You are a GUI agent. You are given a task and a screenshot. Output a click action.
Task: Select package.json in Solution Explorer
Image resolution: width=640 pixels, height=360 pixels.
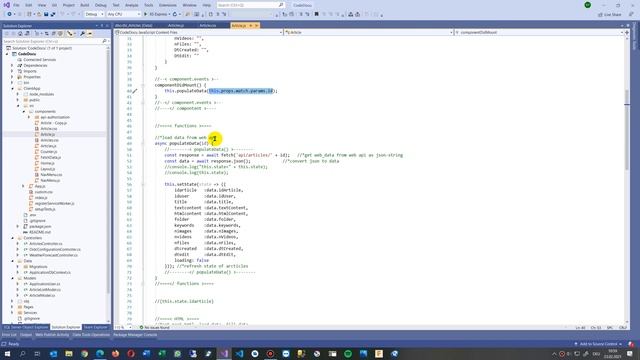40,226
